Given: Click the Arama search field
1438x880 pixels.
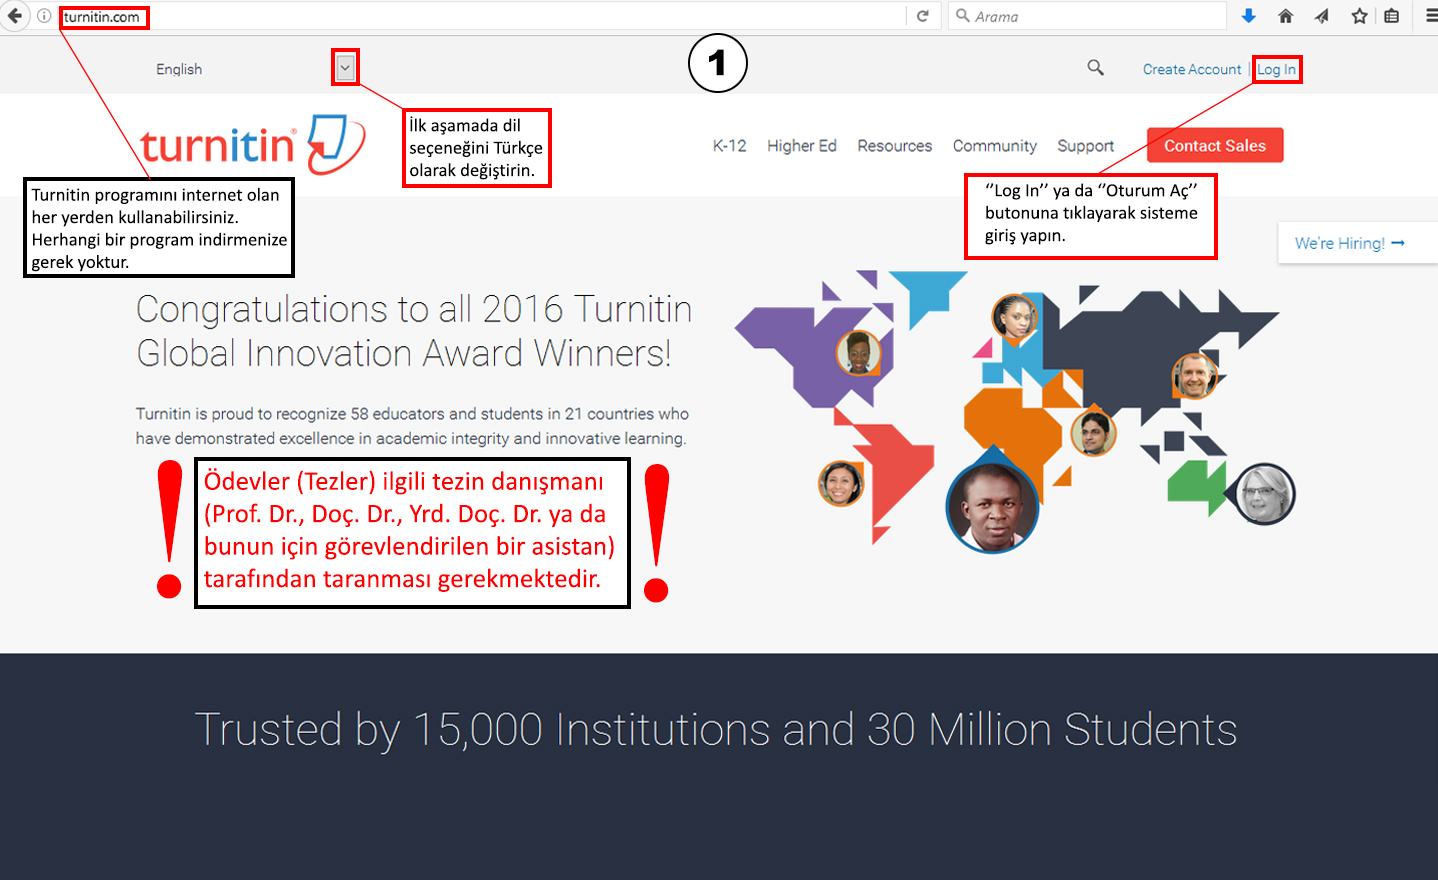Looking at the screenshot, I should 1087,16.
